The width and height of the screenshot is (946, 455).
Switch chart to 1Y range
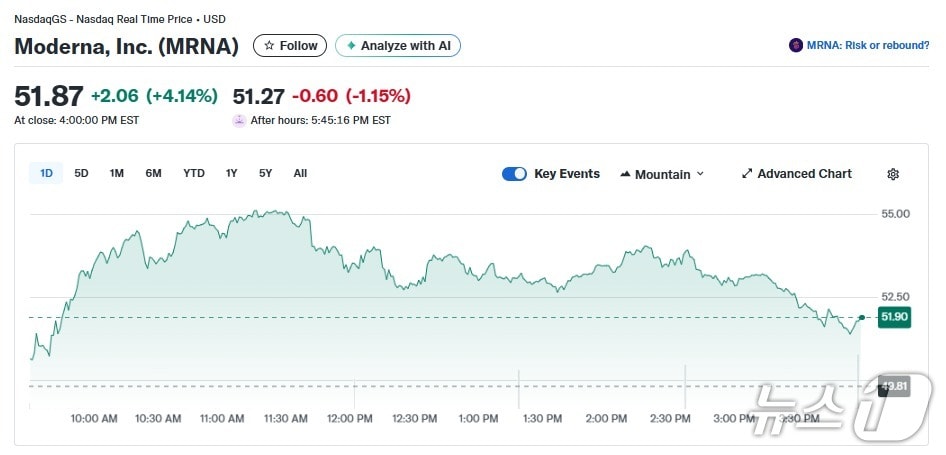(x=231, y=173)
